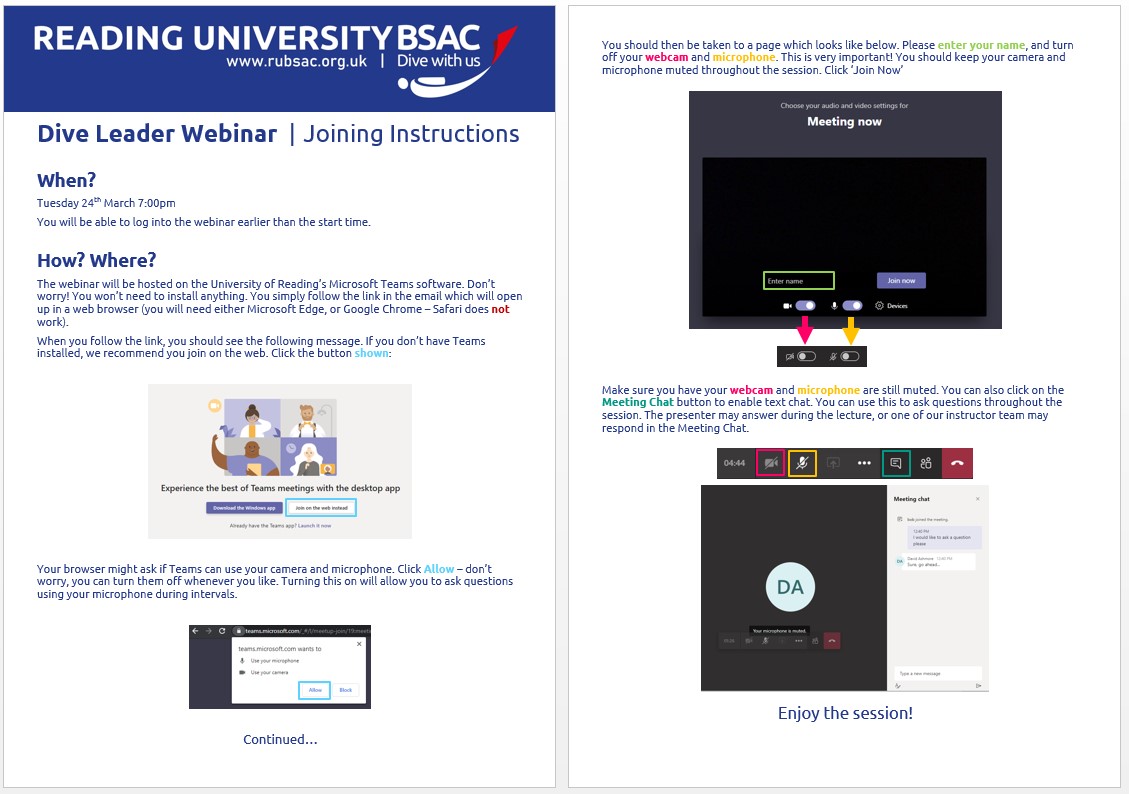Click the Devices label next to the gear
The height and width of the screenshot is (794, 1129).
pos(897,306)
